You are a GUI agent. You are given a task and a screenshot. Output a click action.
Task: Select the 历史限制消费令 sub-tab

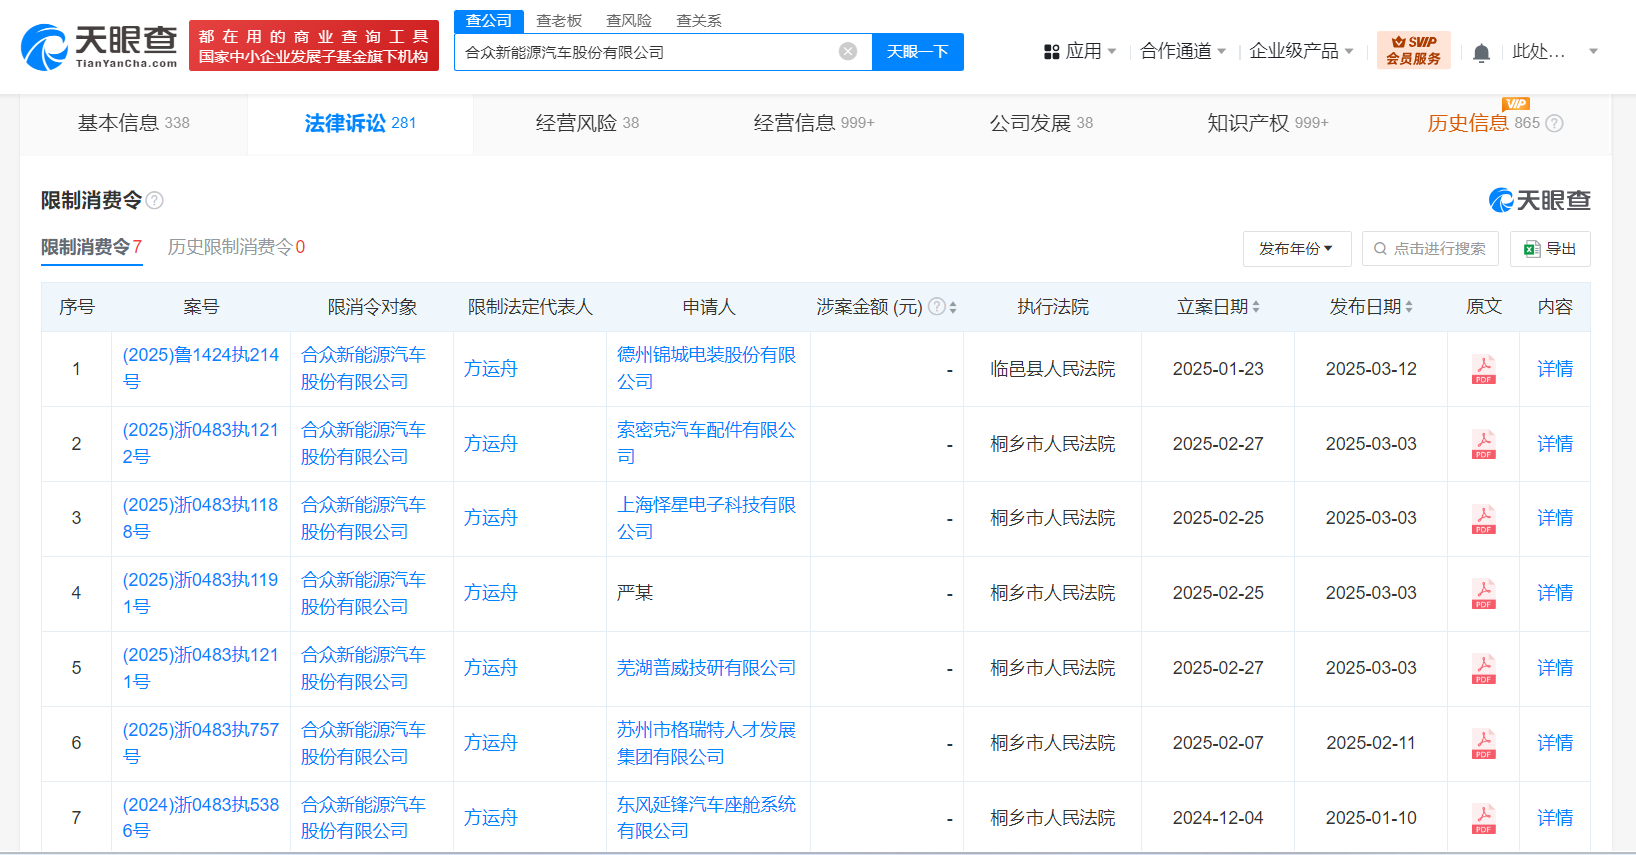pyautogui.click(x=236, y=247)
